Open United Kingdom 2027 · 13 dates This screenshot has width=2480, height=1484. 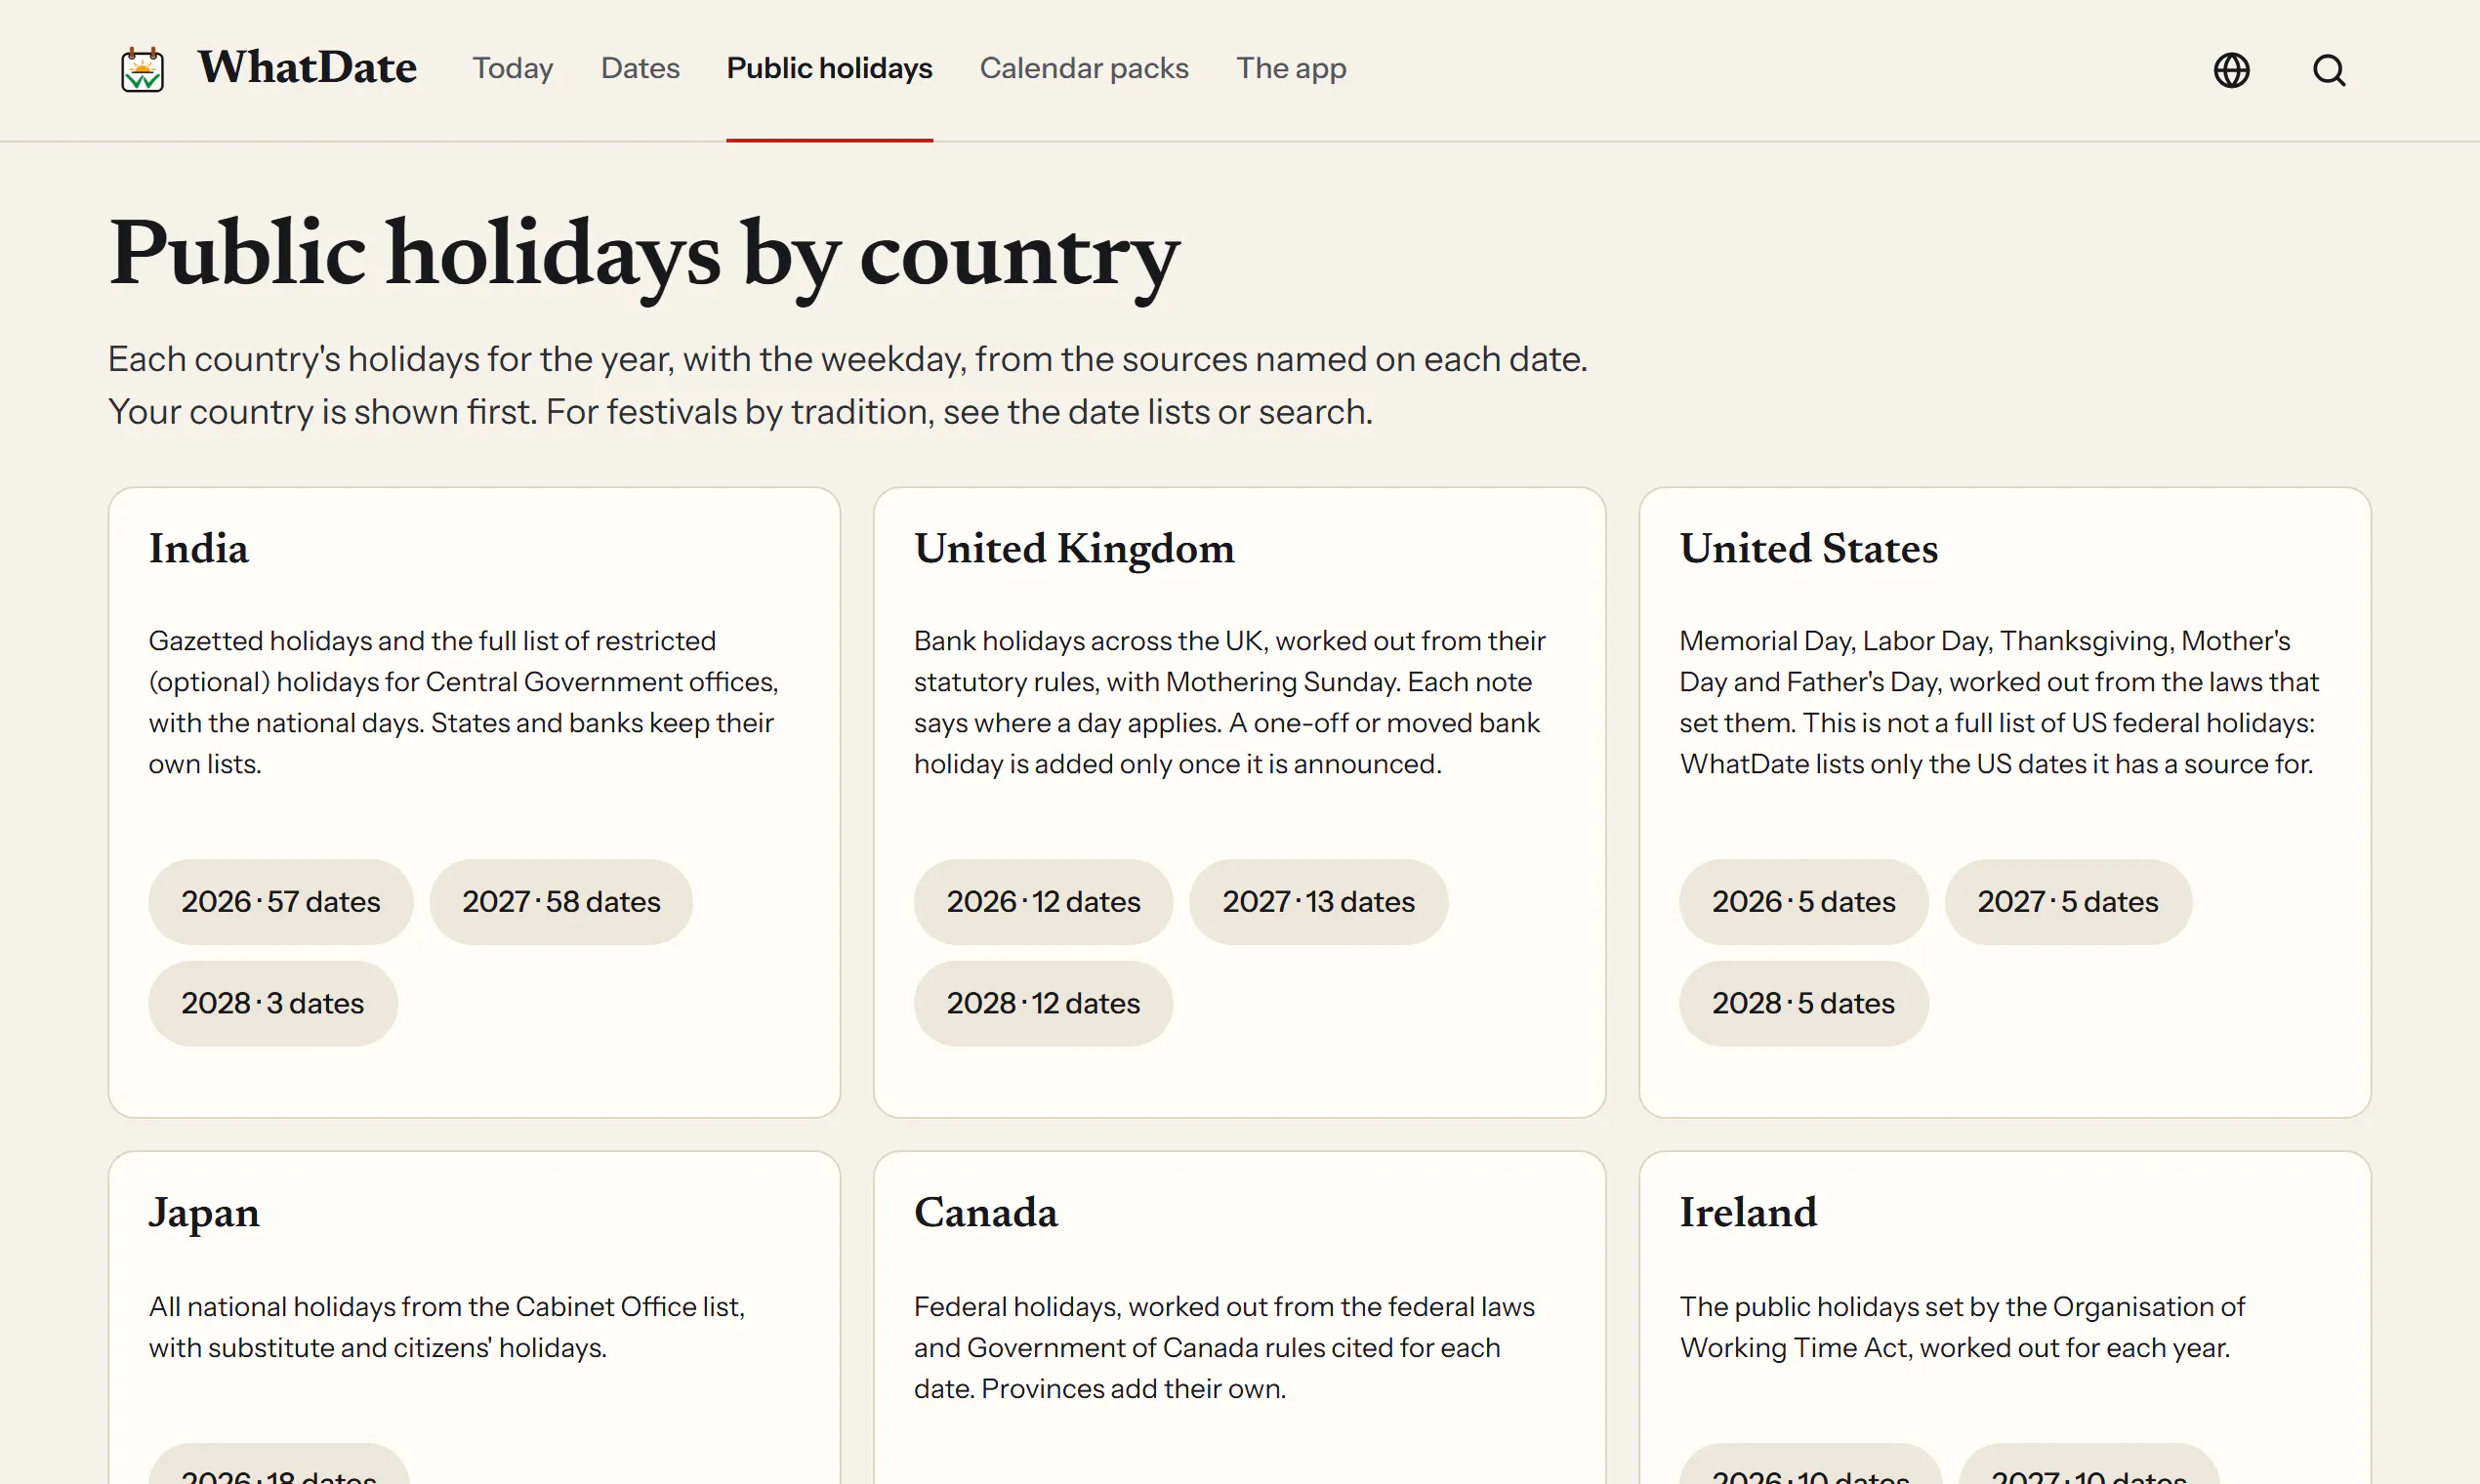(x=1318, y=901)
